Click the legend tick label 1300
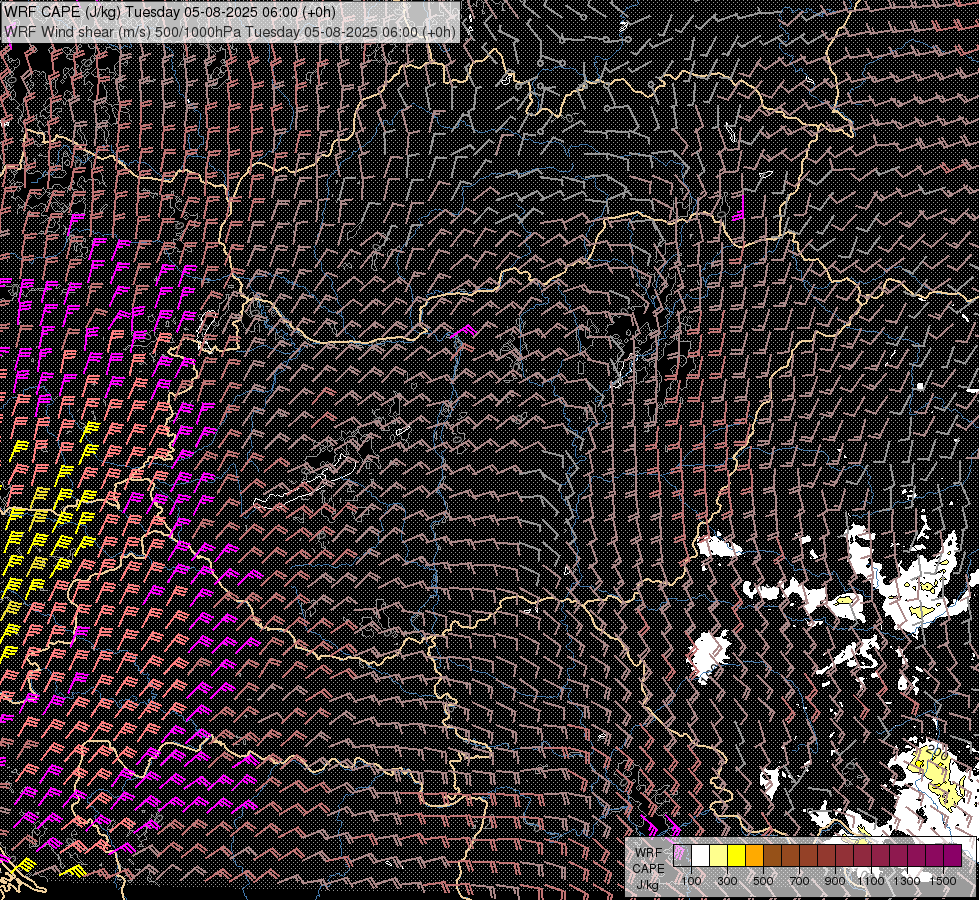Viewport: 979px width, 900px height. click(907, 881)
